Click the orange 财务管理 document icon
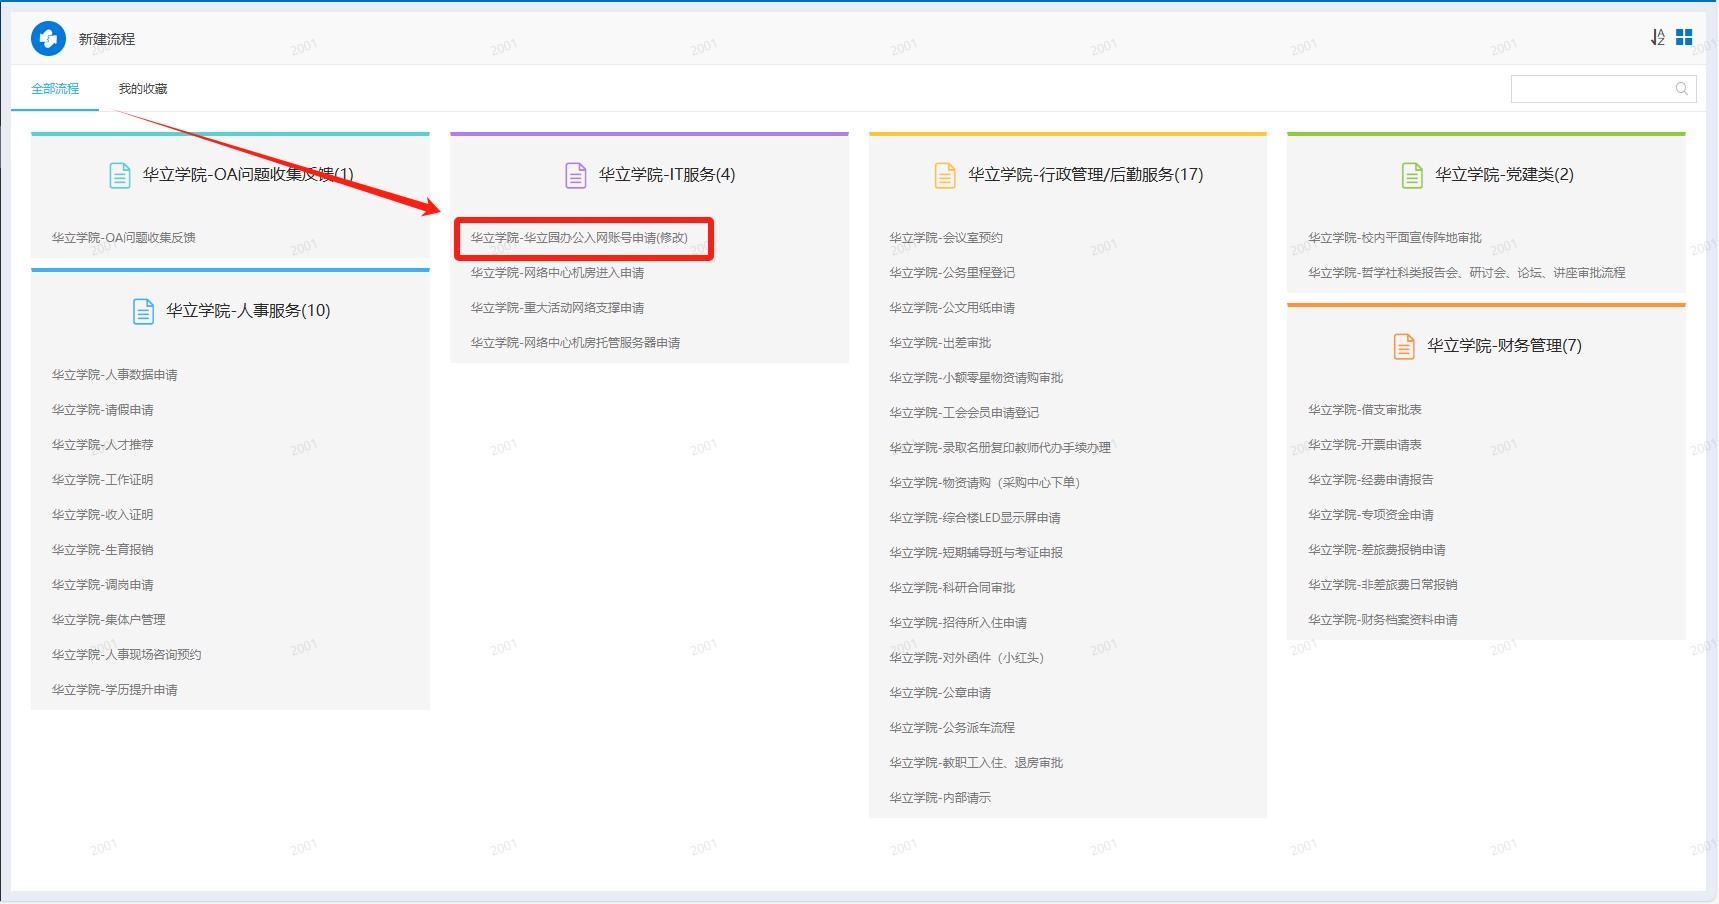 (1404, 346)
